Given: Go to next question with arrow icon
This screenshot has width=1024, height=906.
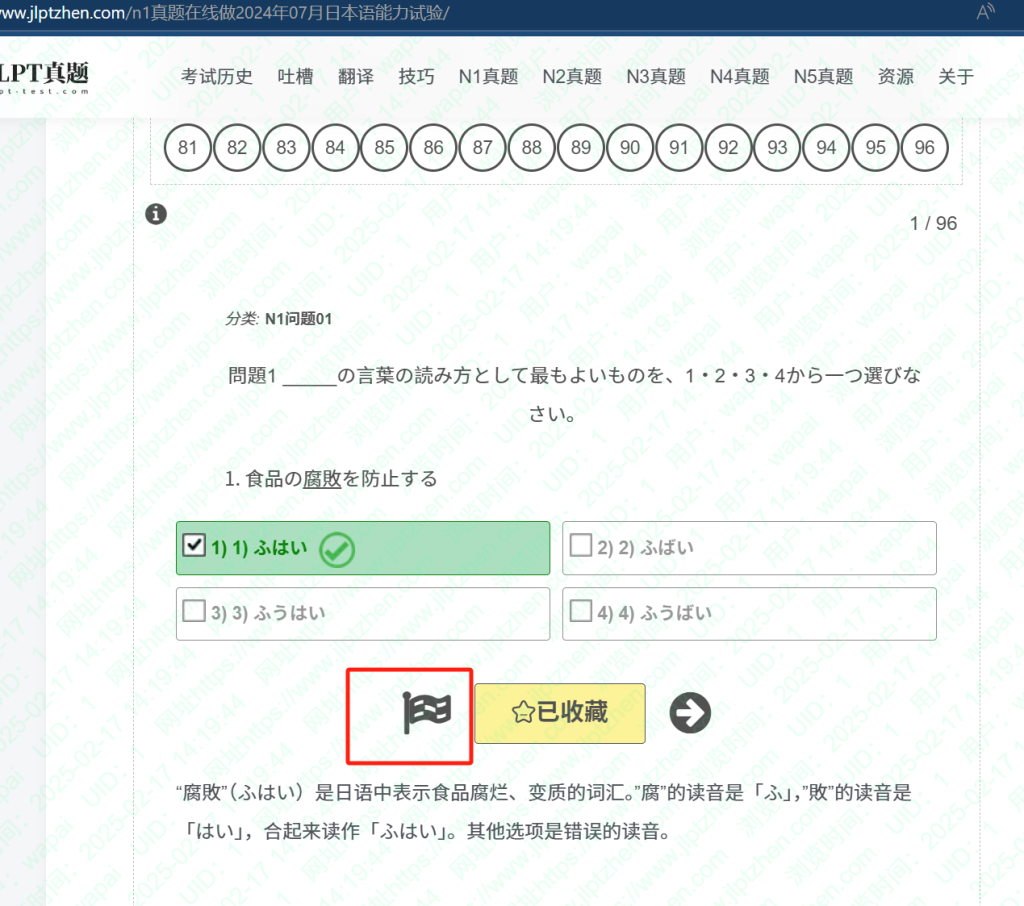Looking at the screenshot, I should tap(690, 713).
